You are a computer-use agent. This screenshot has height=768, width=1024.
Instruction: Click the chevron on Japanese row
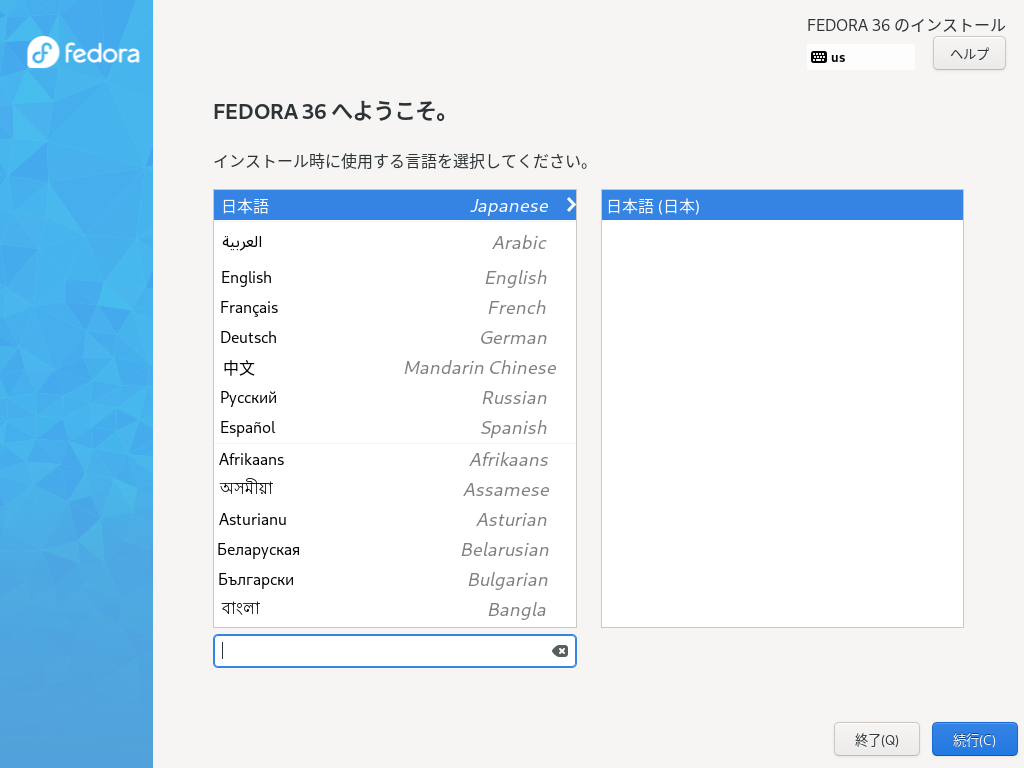(x=571, y=205)
